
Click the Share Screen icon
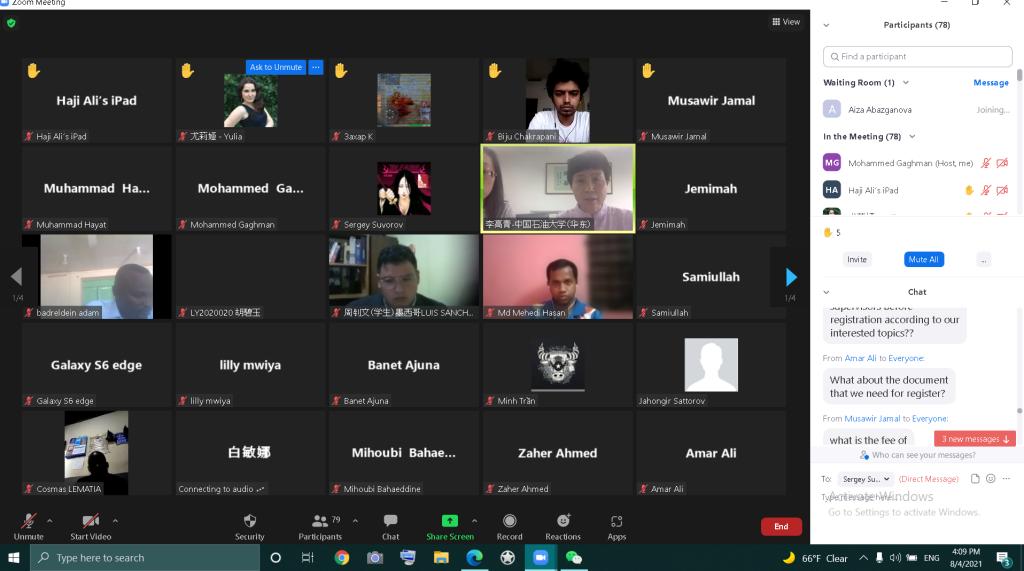pyautogui.click(x=450, y=521)
